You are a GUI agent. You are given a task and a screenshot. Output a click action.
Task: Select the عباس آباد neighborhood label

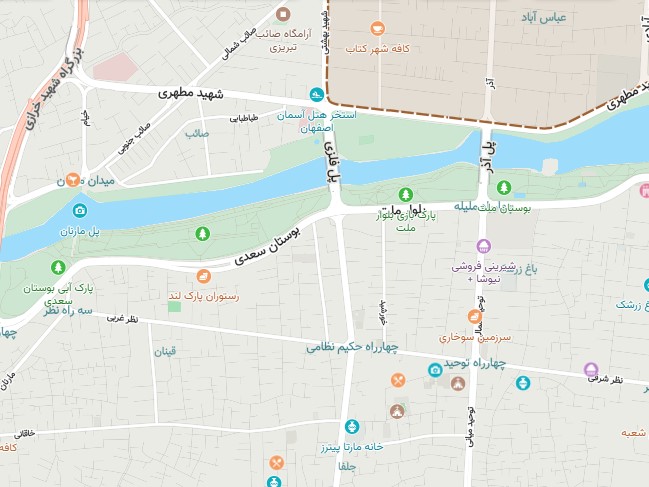543,18
